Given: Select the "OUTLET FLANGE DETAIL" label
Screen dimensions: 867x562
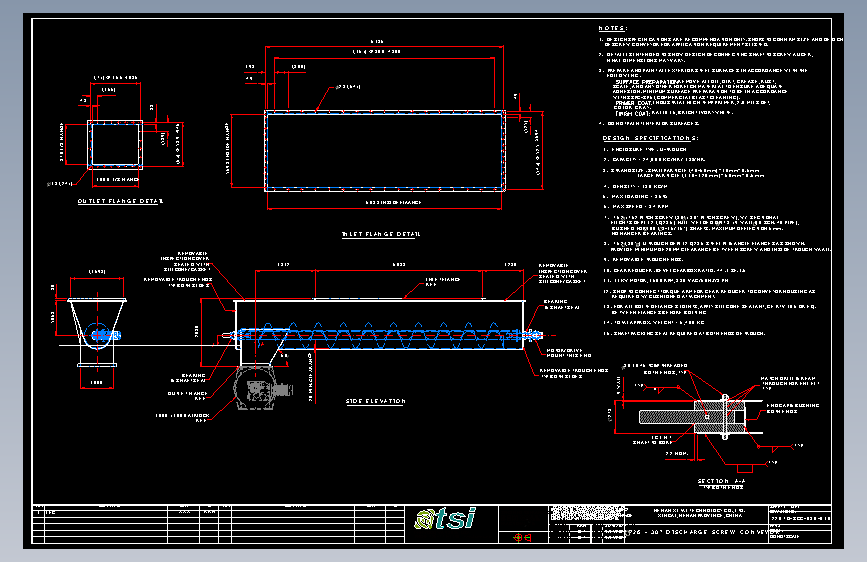Looking at the screenshot, I should pyautogui.click(x=120, y=201).
